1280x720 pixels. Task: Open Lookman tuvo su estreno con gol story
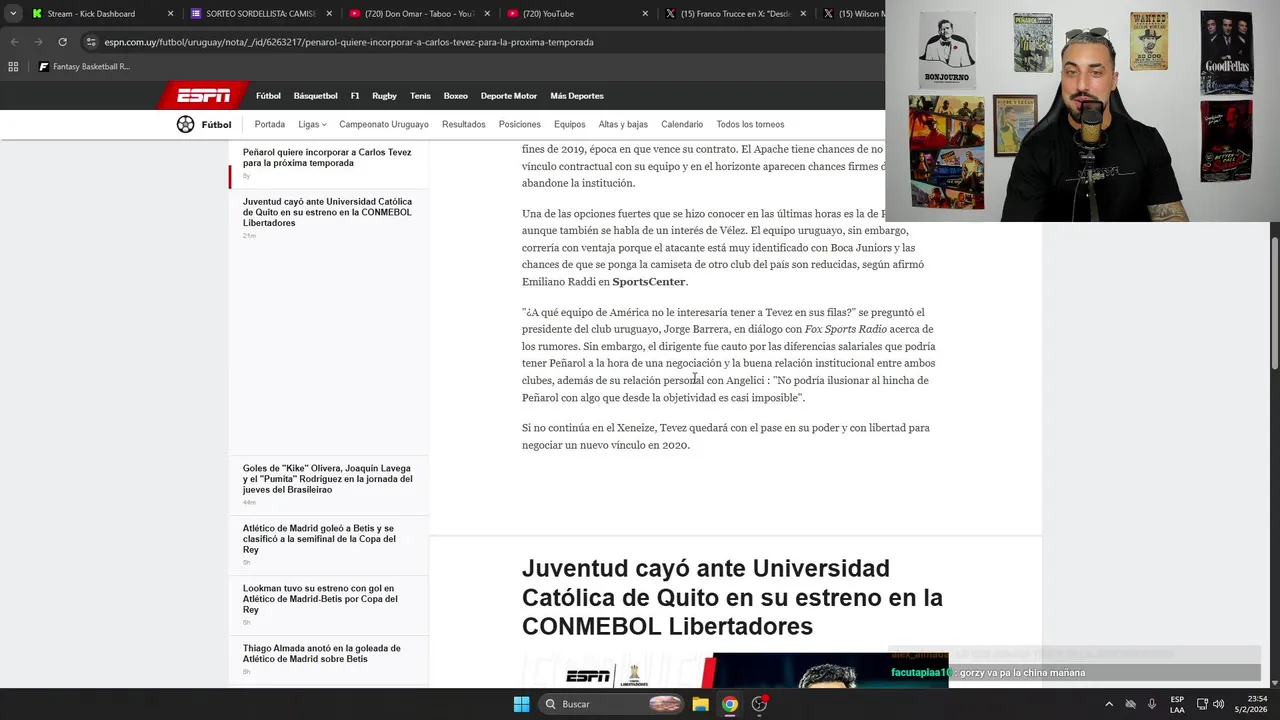click(x=320, y=599)
